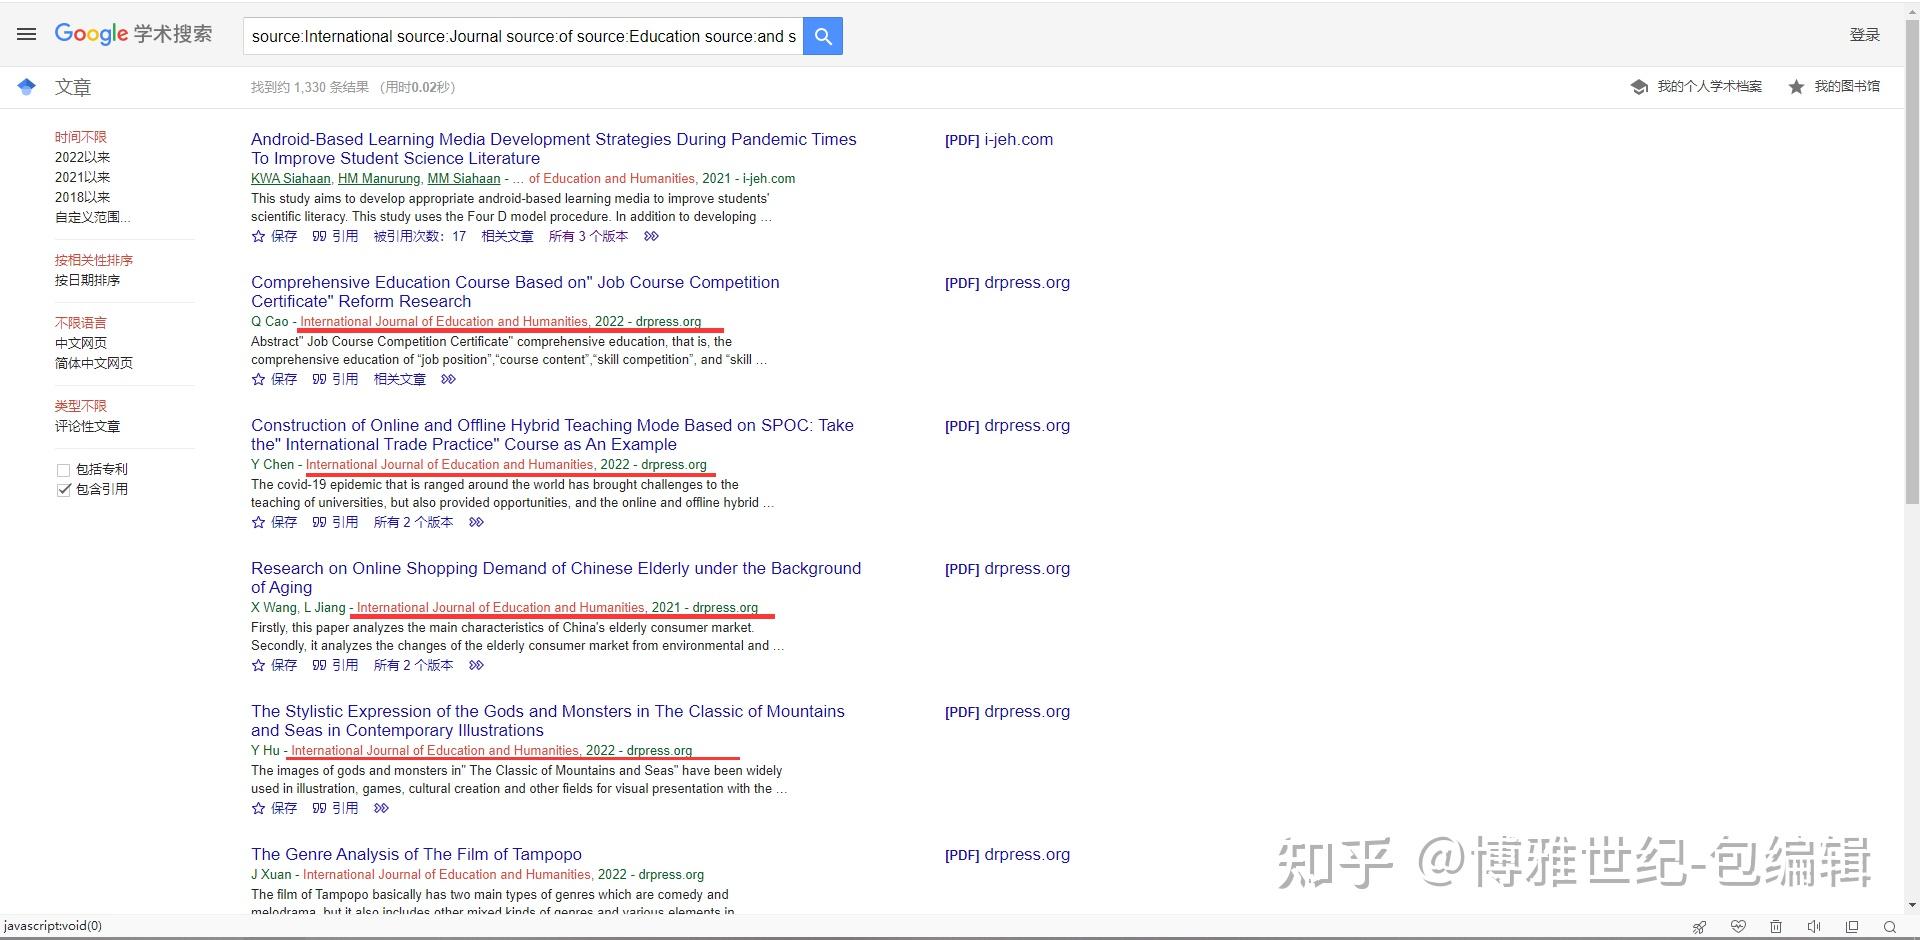Save the first result using its star icon
1920x940 pixels.
[x=258, y=236]
